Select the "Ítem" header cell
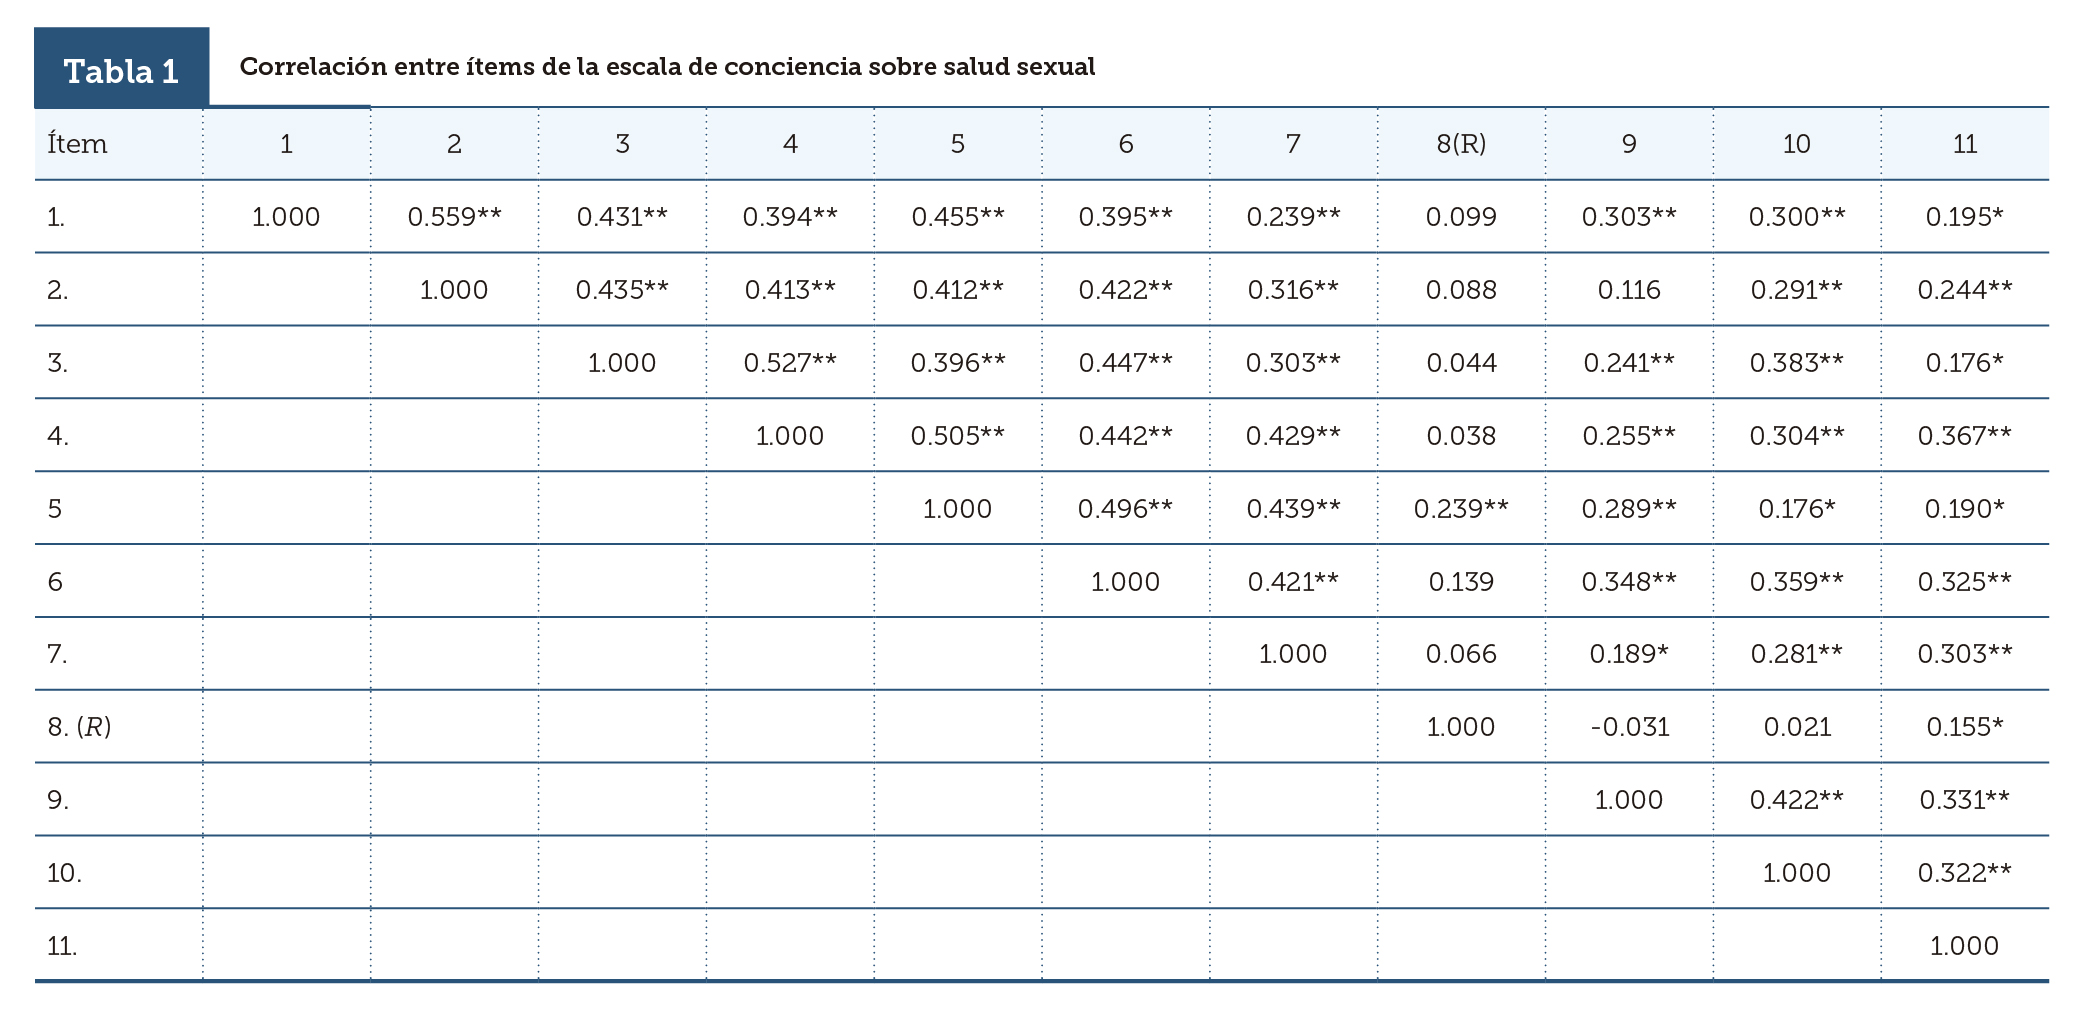Image resolution: width=2088 pixels, height=1021 pixels. [78, 144]
